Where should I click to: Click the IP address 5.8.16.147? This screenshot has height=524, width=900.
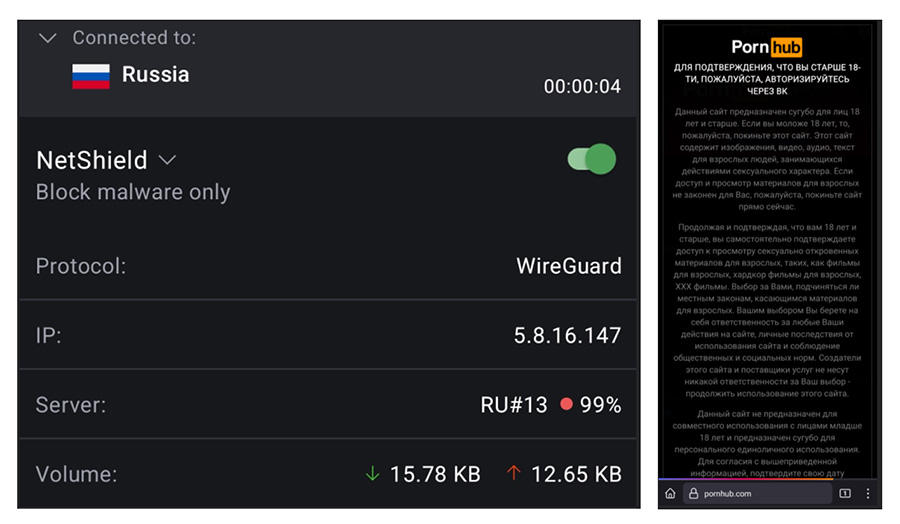pos(567,336)
